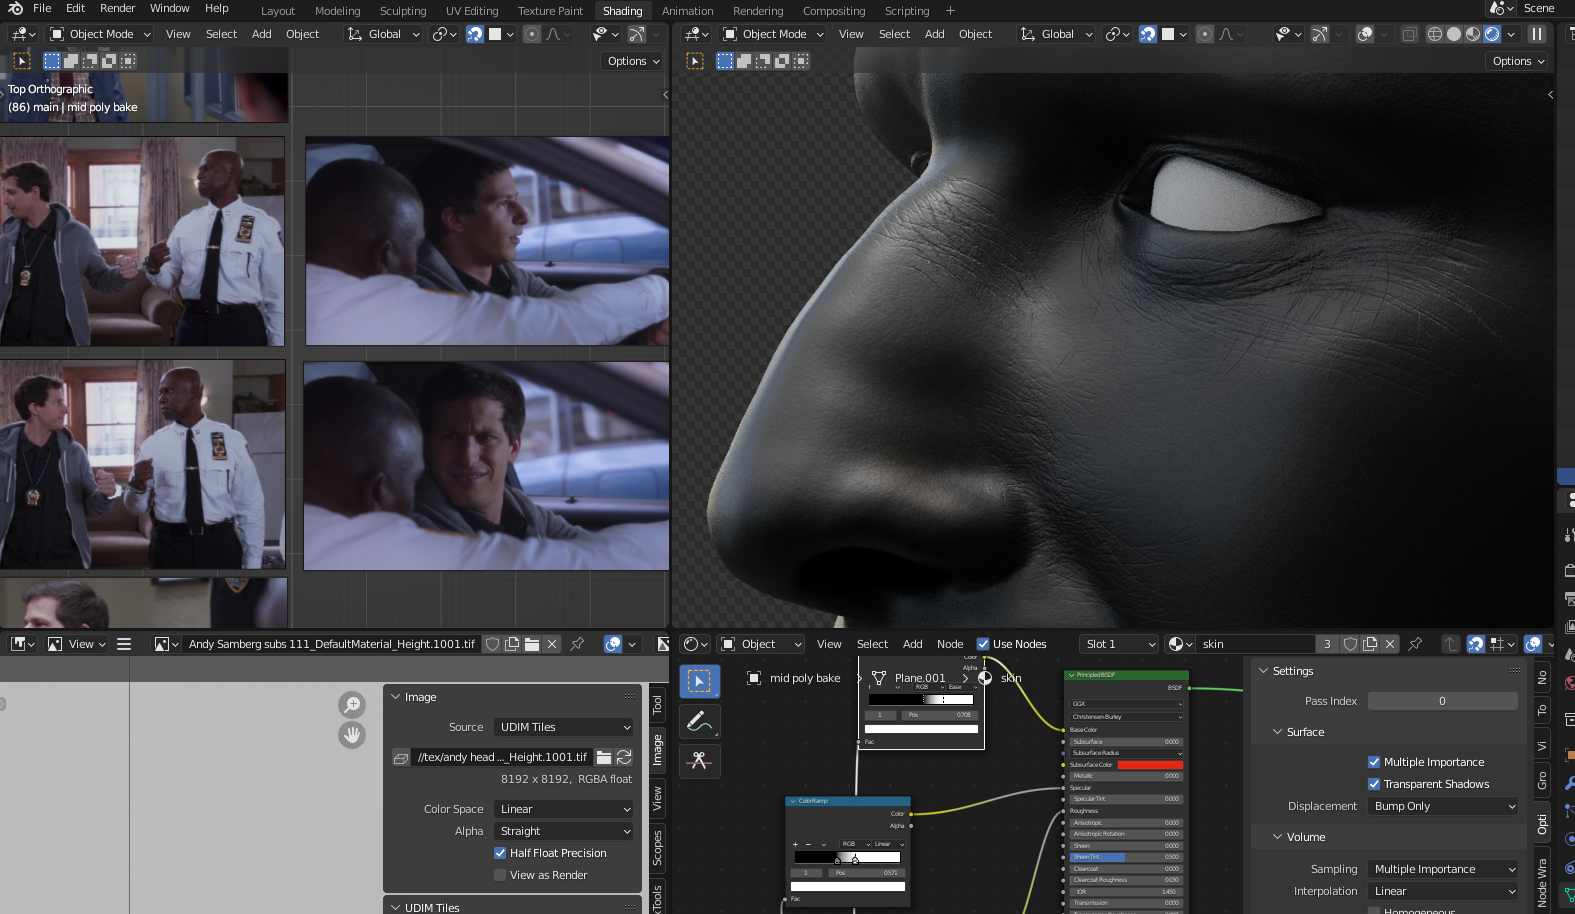1575x914 pixels.
Task: Collapse the Volume subpanel
Action: [x=1278, y=837]
